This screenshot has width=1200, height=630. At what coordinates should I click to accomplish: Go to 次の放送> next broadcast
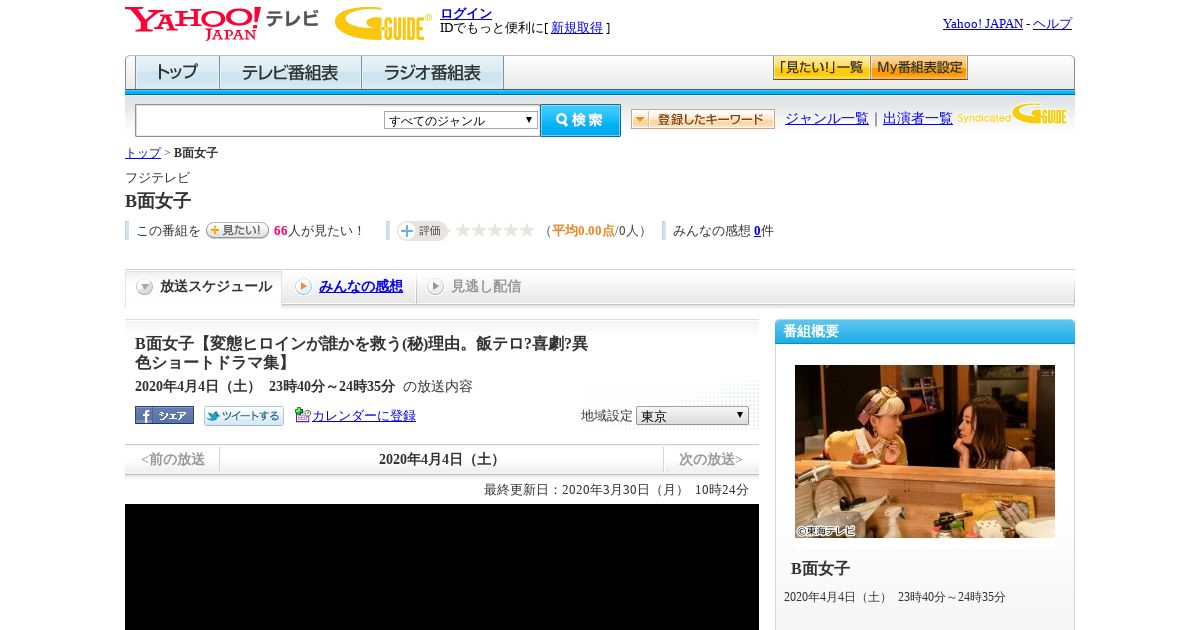(x=711, y=460)
